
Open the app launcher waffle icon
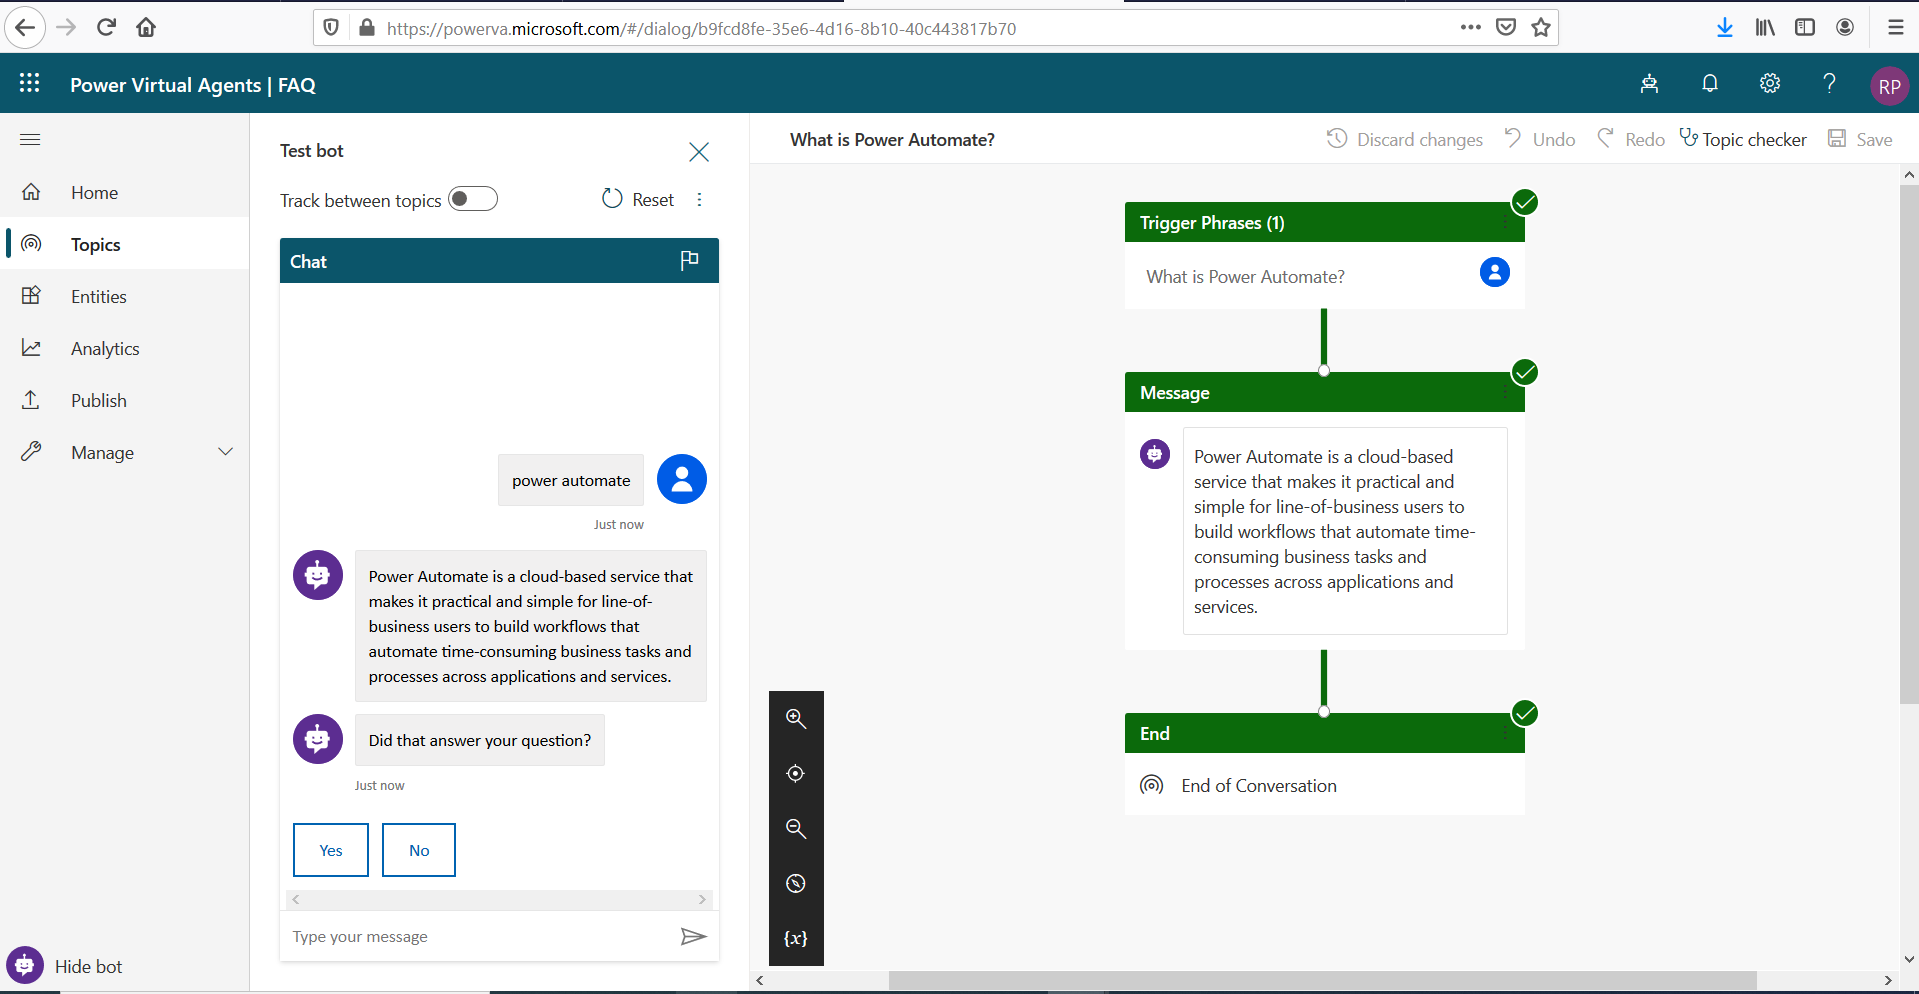pyautogui.click(x=30, y=84)
